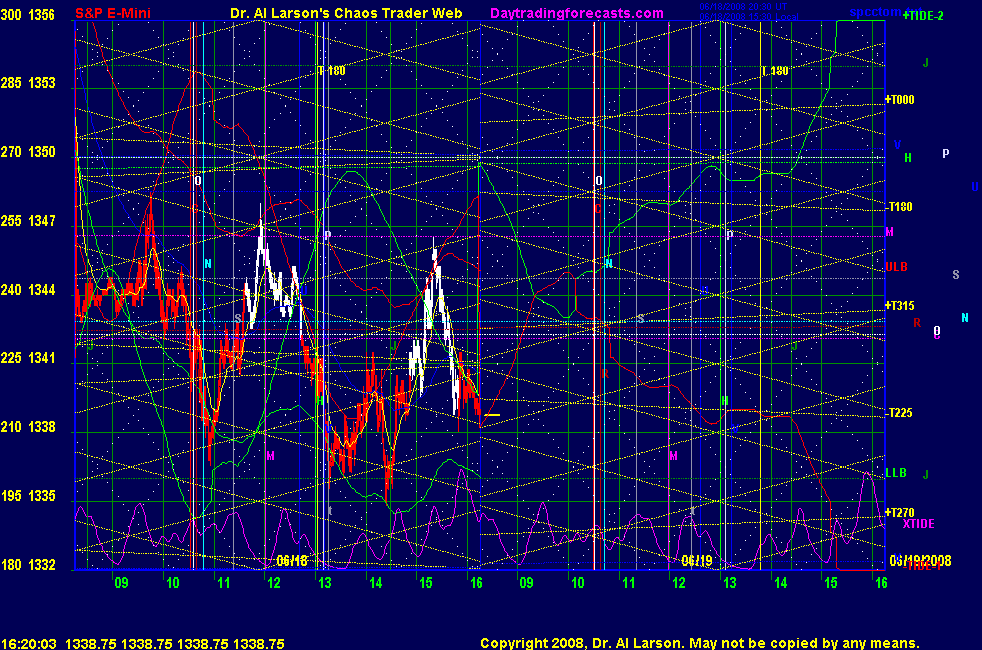Image resolution: width=982 pixels, height=650 pixels.
Task: Click the 225 1341 price axis label
Action: pos(28,358)
